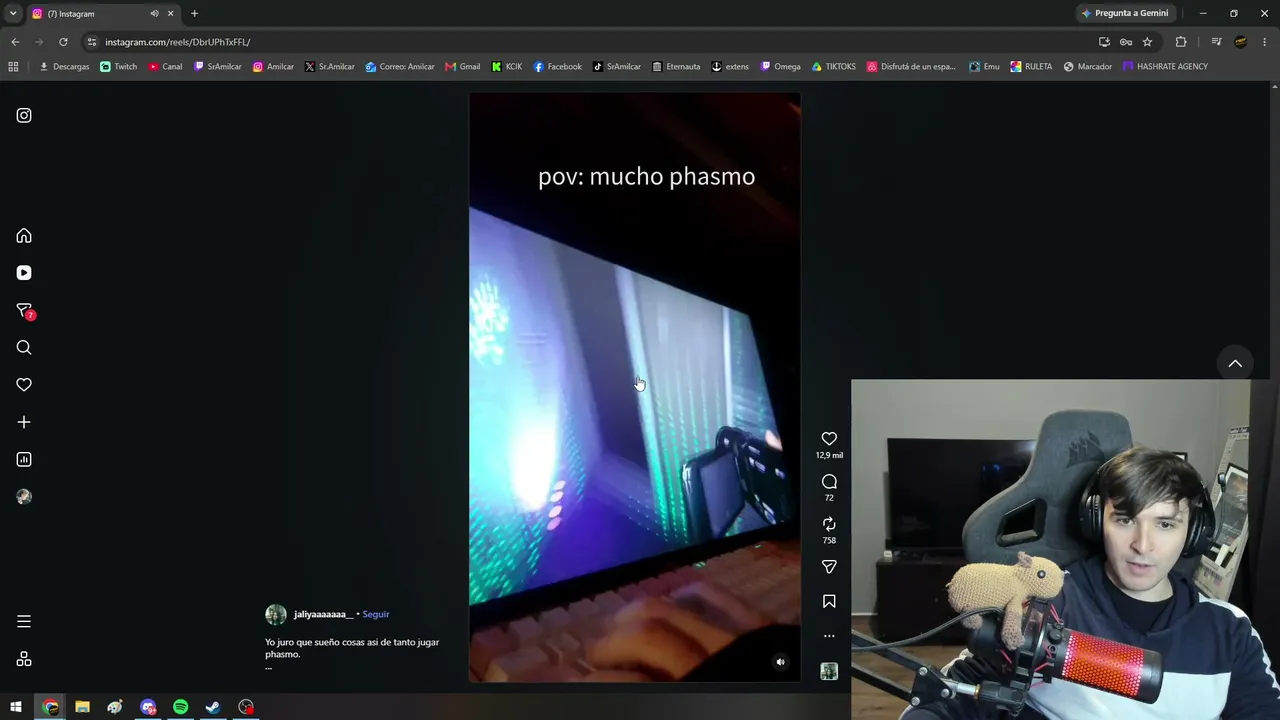Viewport: 1280px width, 720px height.
Task: Open the reel's audio thumbnail
Action: 829,672
